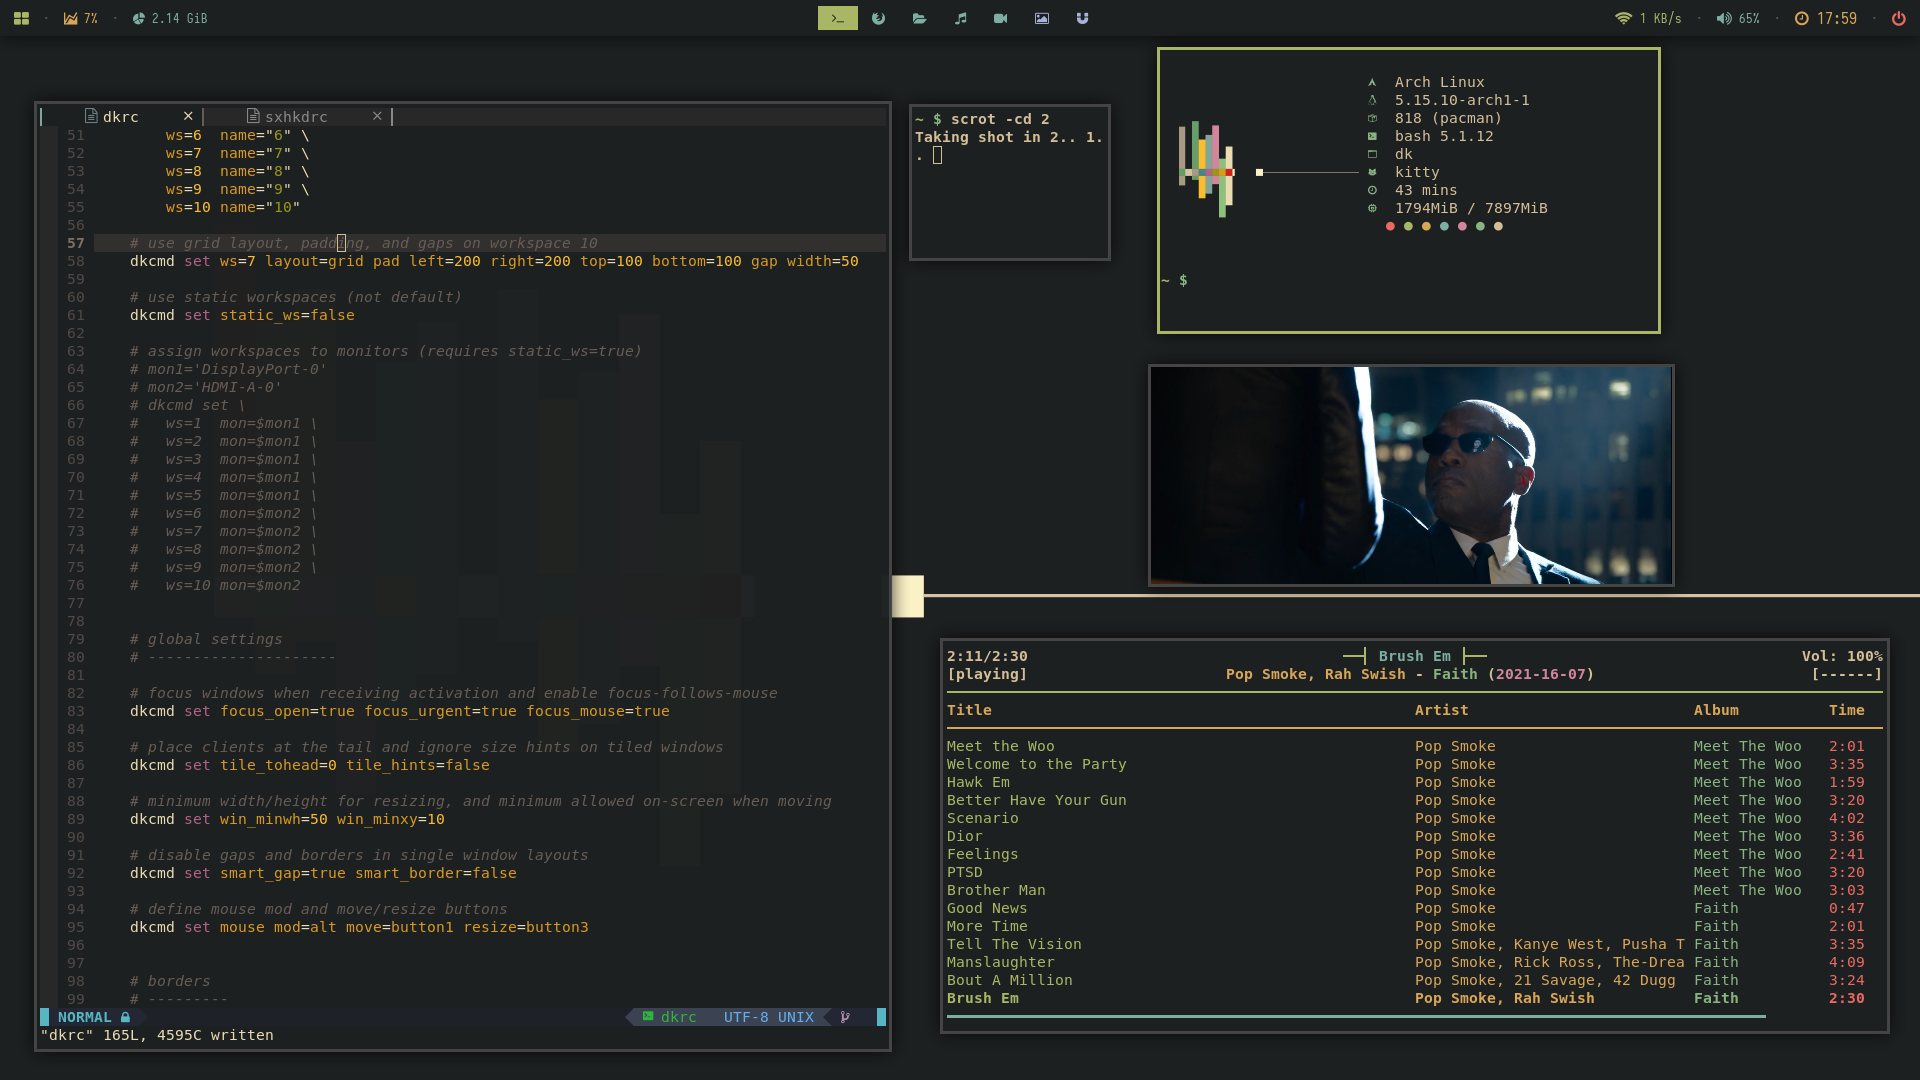Switch to the file manager folder workspace icon
This screenshot has height=1080, width=1920.
(x=919, y=18)
